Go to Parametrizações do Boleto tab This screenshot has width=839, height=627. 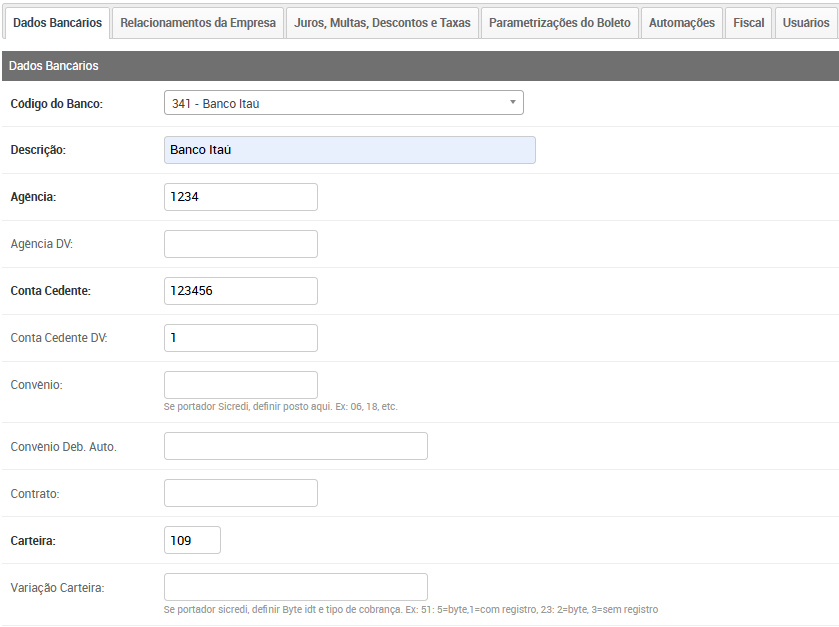(559, 22)
